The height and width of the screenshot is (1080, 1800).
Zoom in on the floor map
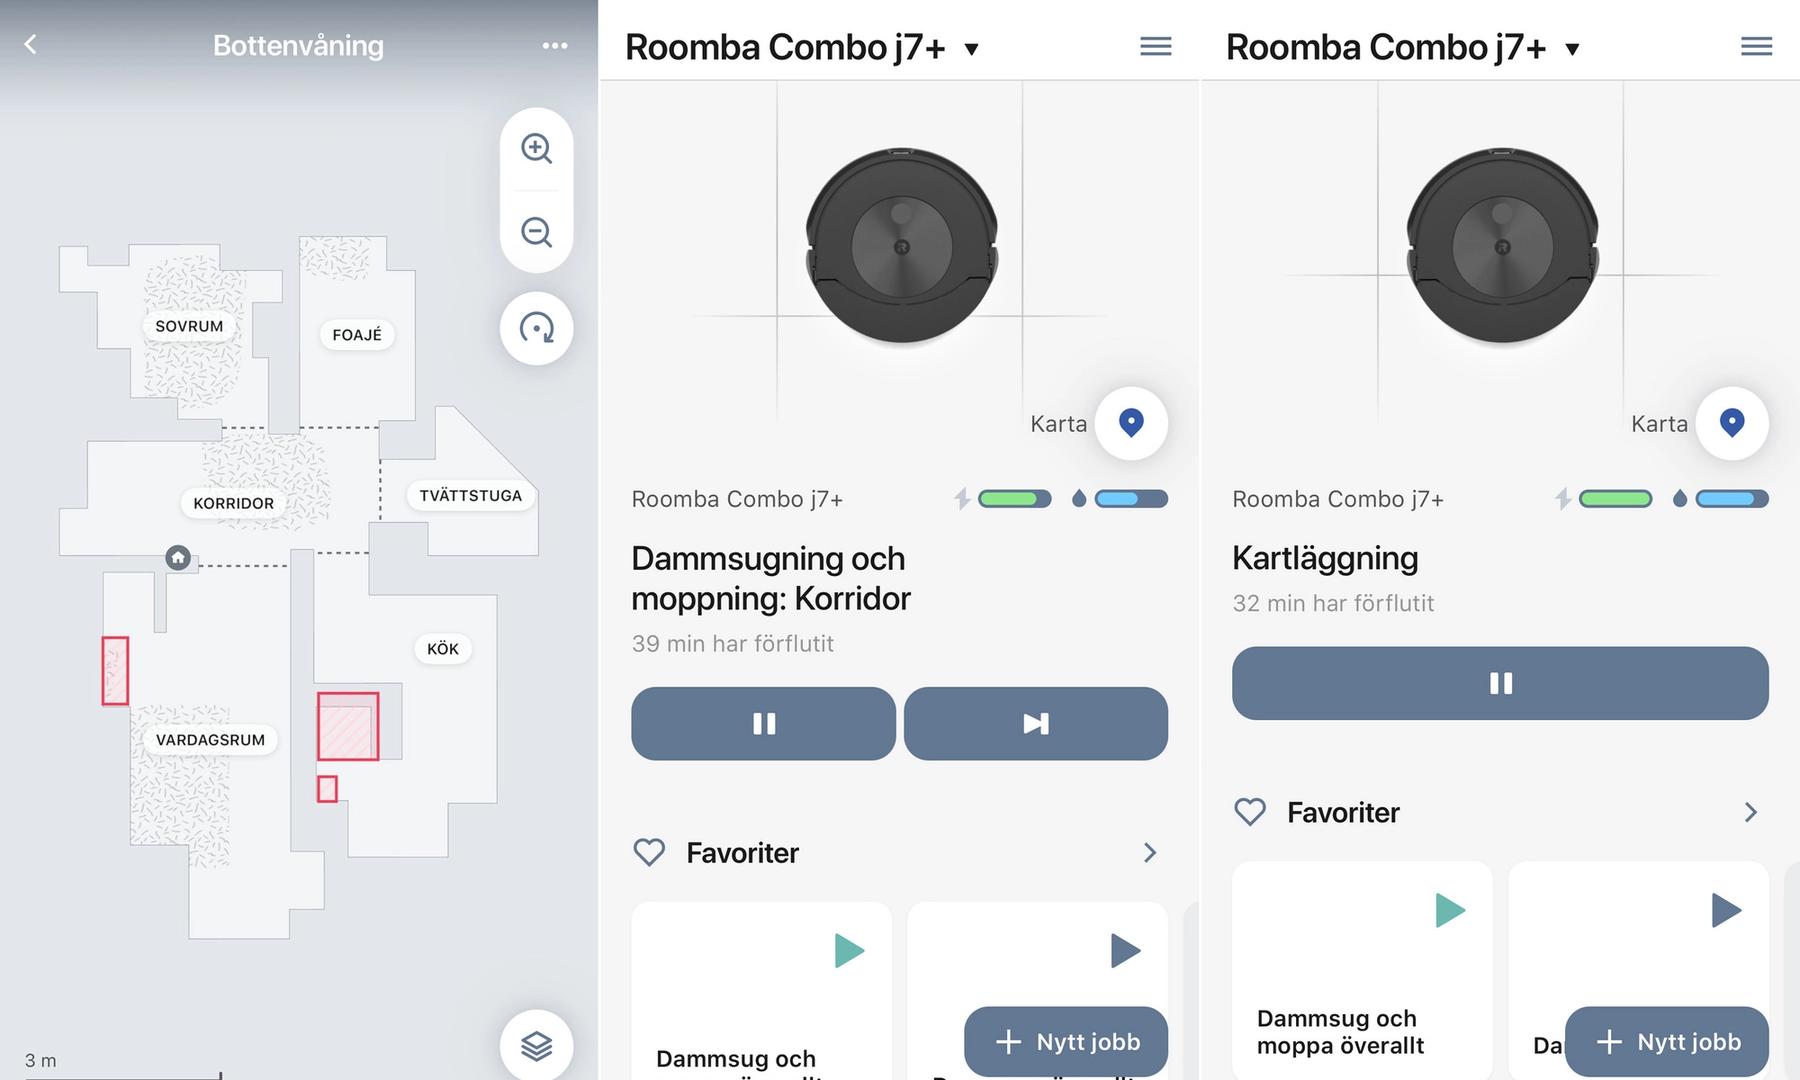point(537,148)
